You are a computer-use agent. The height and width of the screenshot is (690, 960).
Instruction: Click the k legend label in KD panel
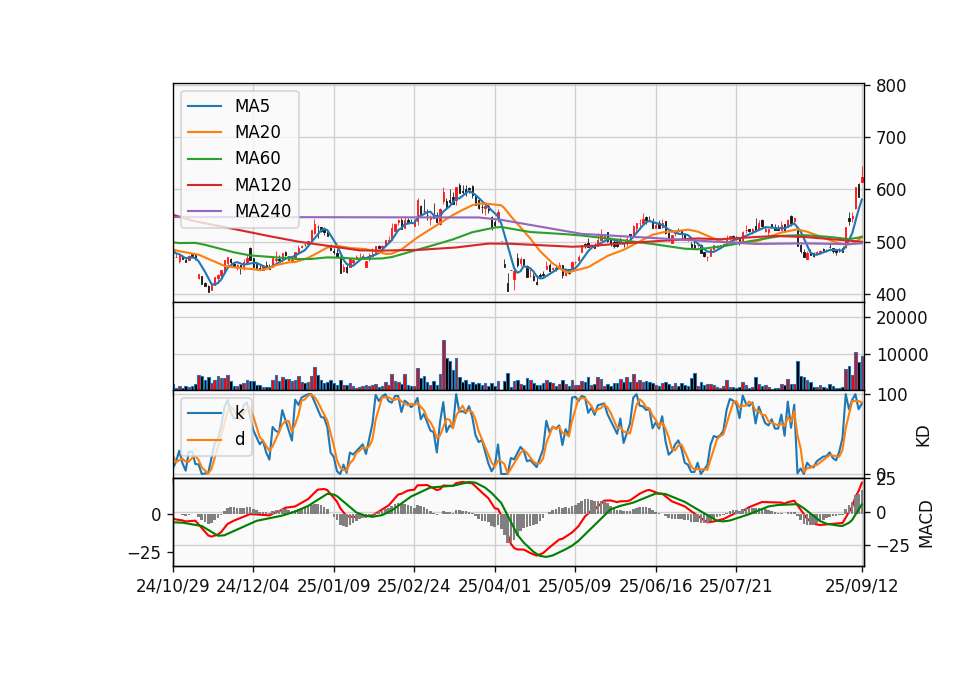[239, 413]
